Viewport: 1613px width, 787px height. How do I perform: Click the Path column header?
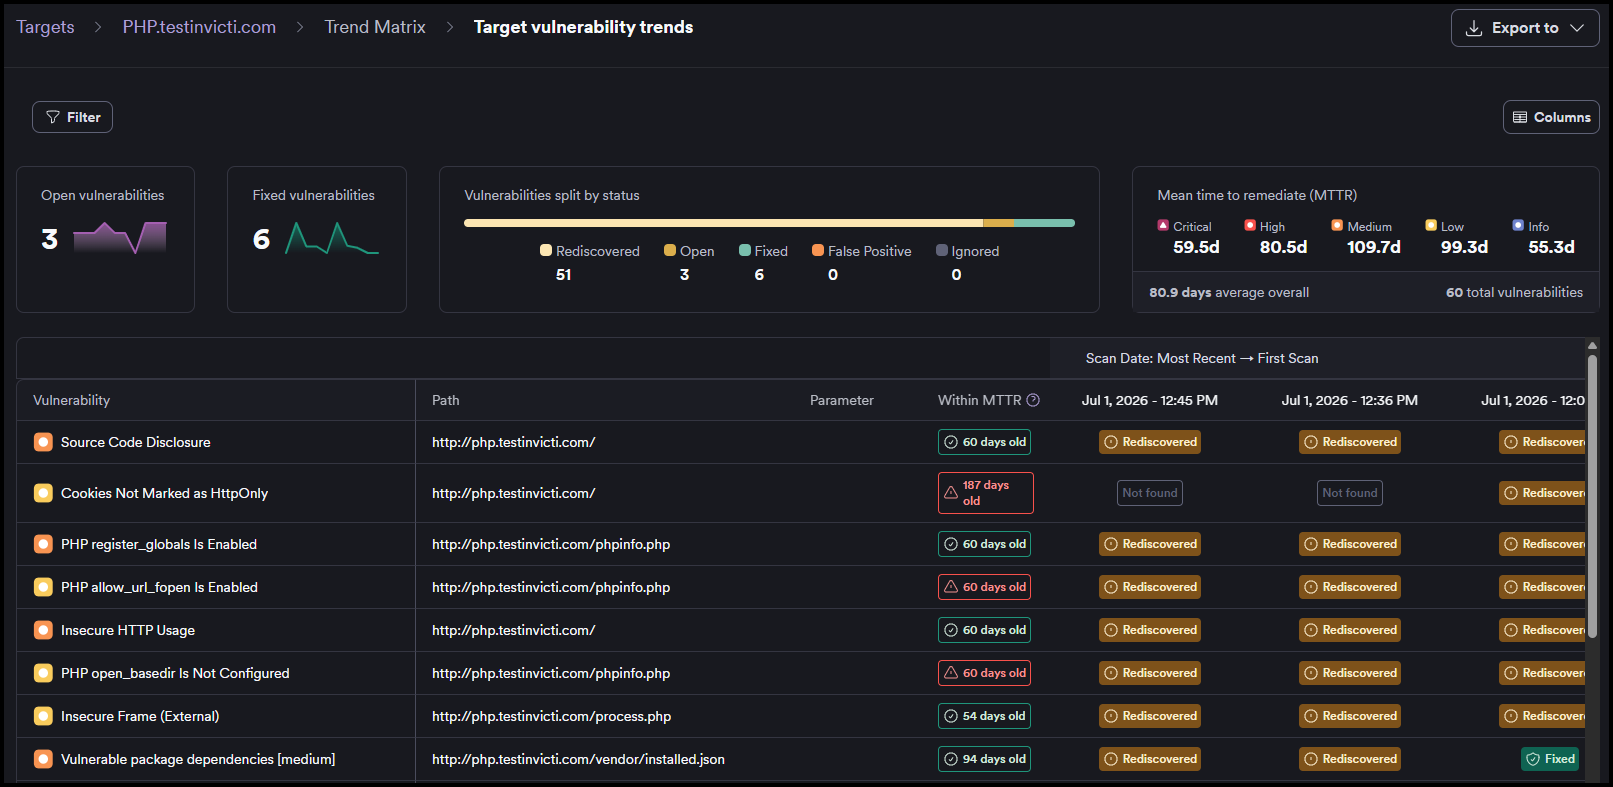[446, 400]
